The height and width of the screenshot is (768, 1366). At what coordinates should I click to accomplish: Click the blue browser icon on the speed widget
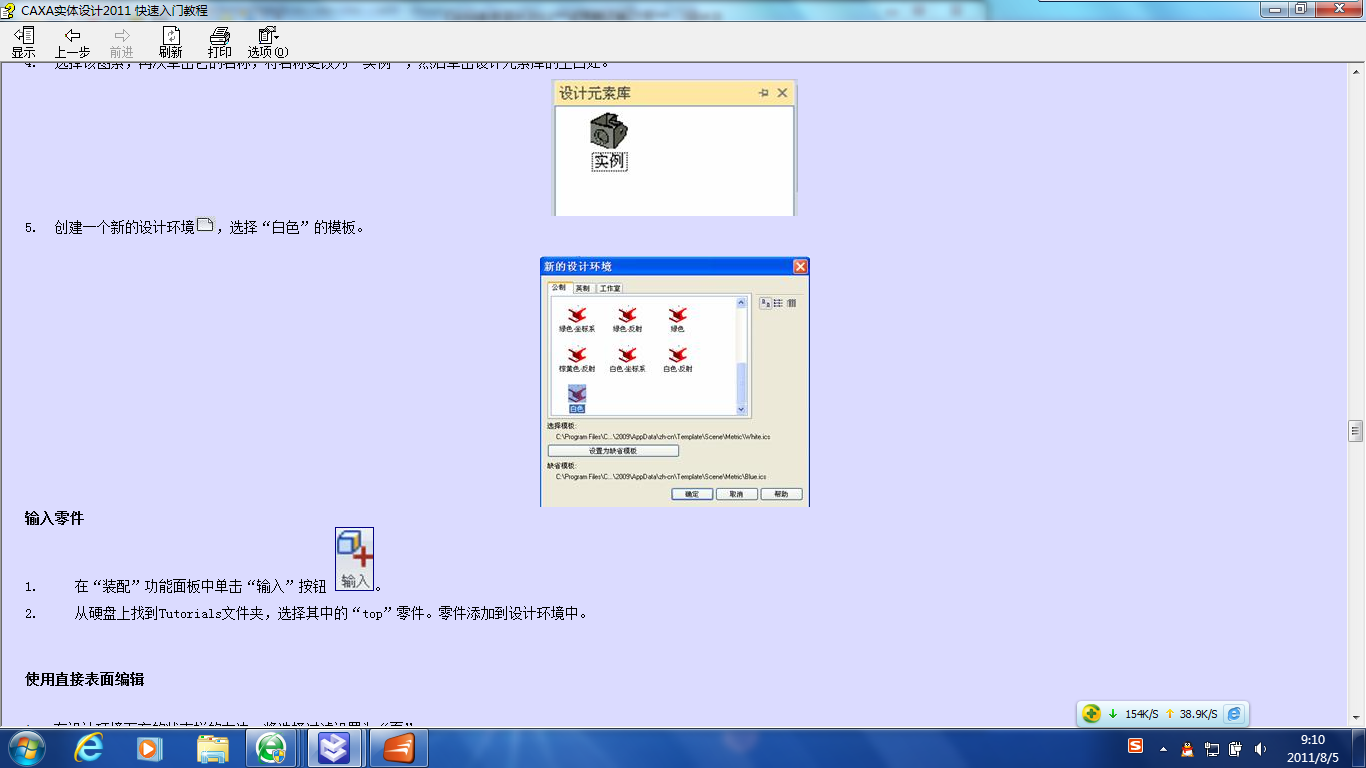tap(1234, 714)
